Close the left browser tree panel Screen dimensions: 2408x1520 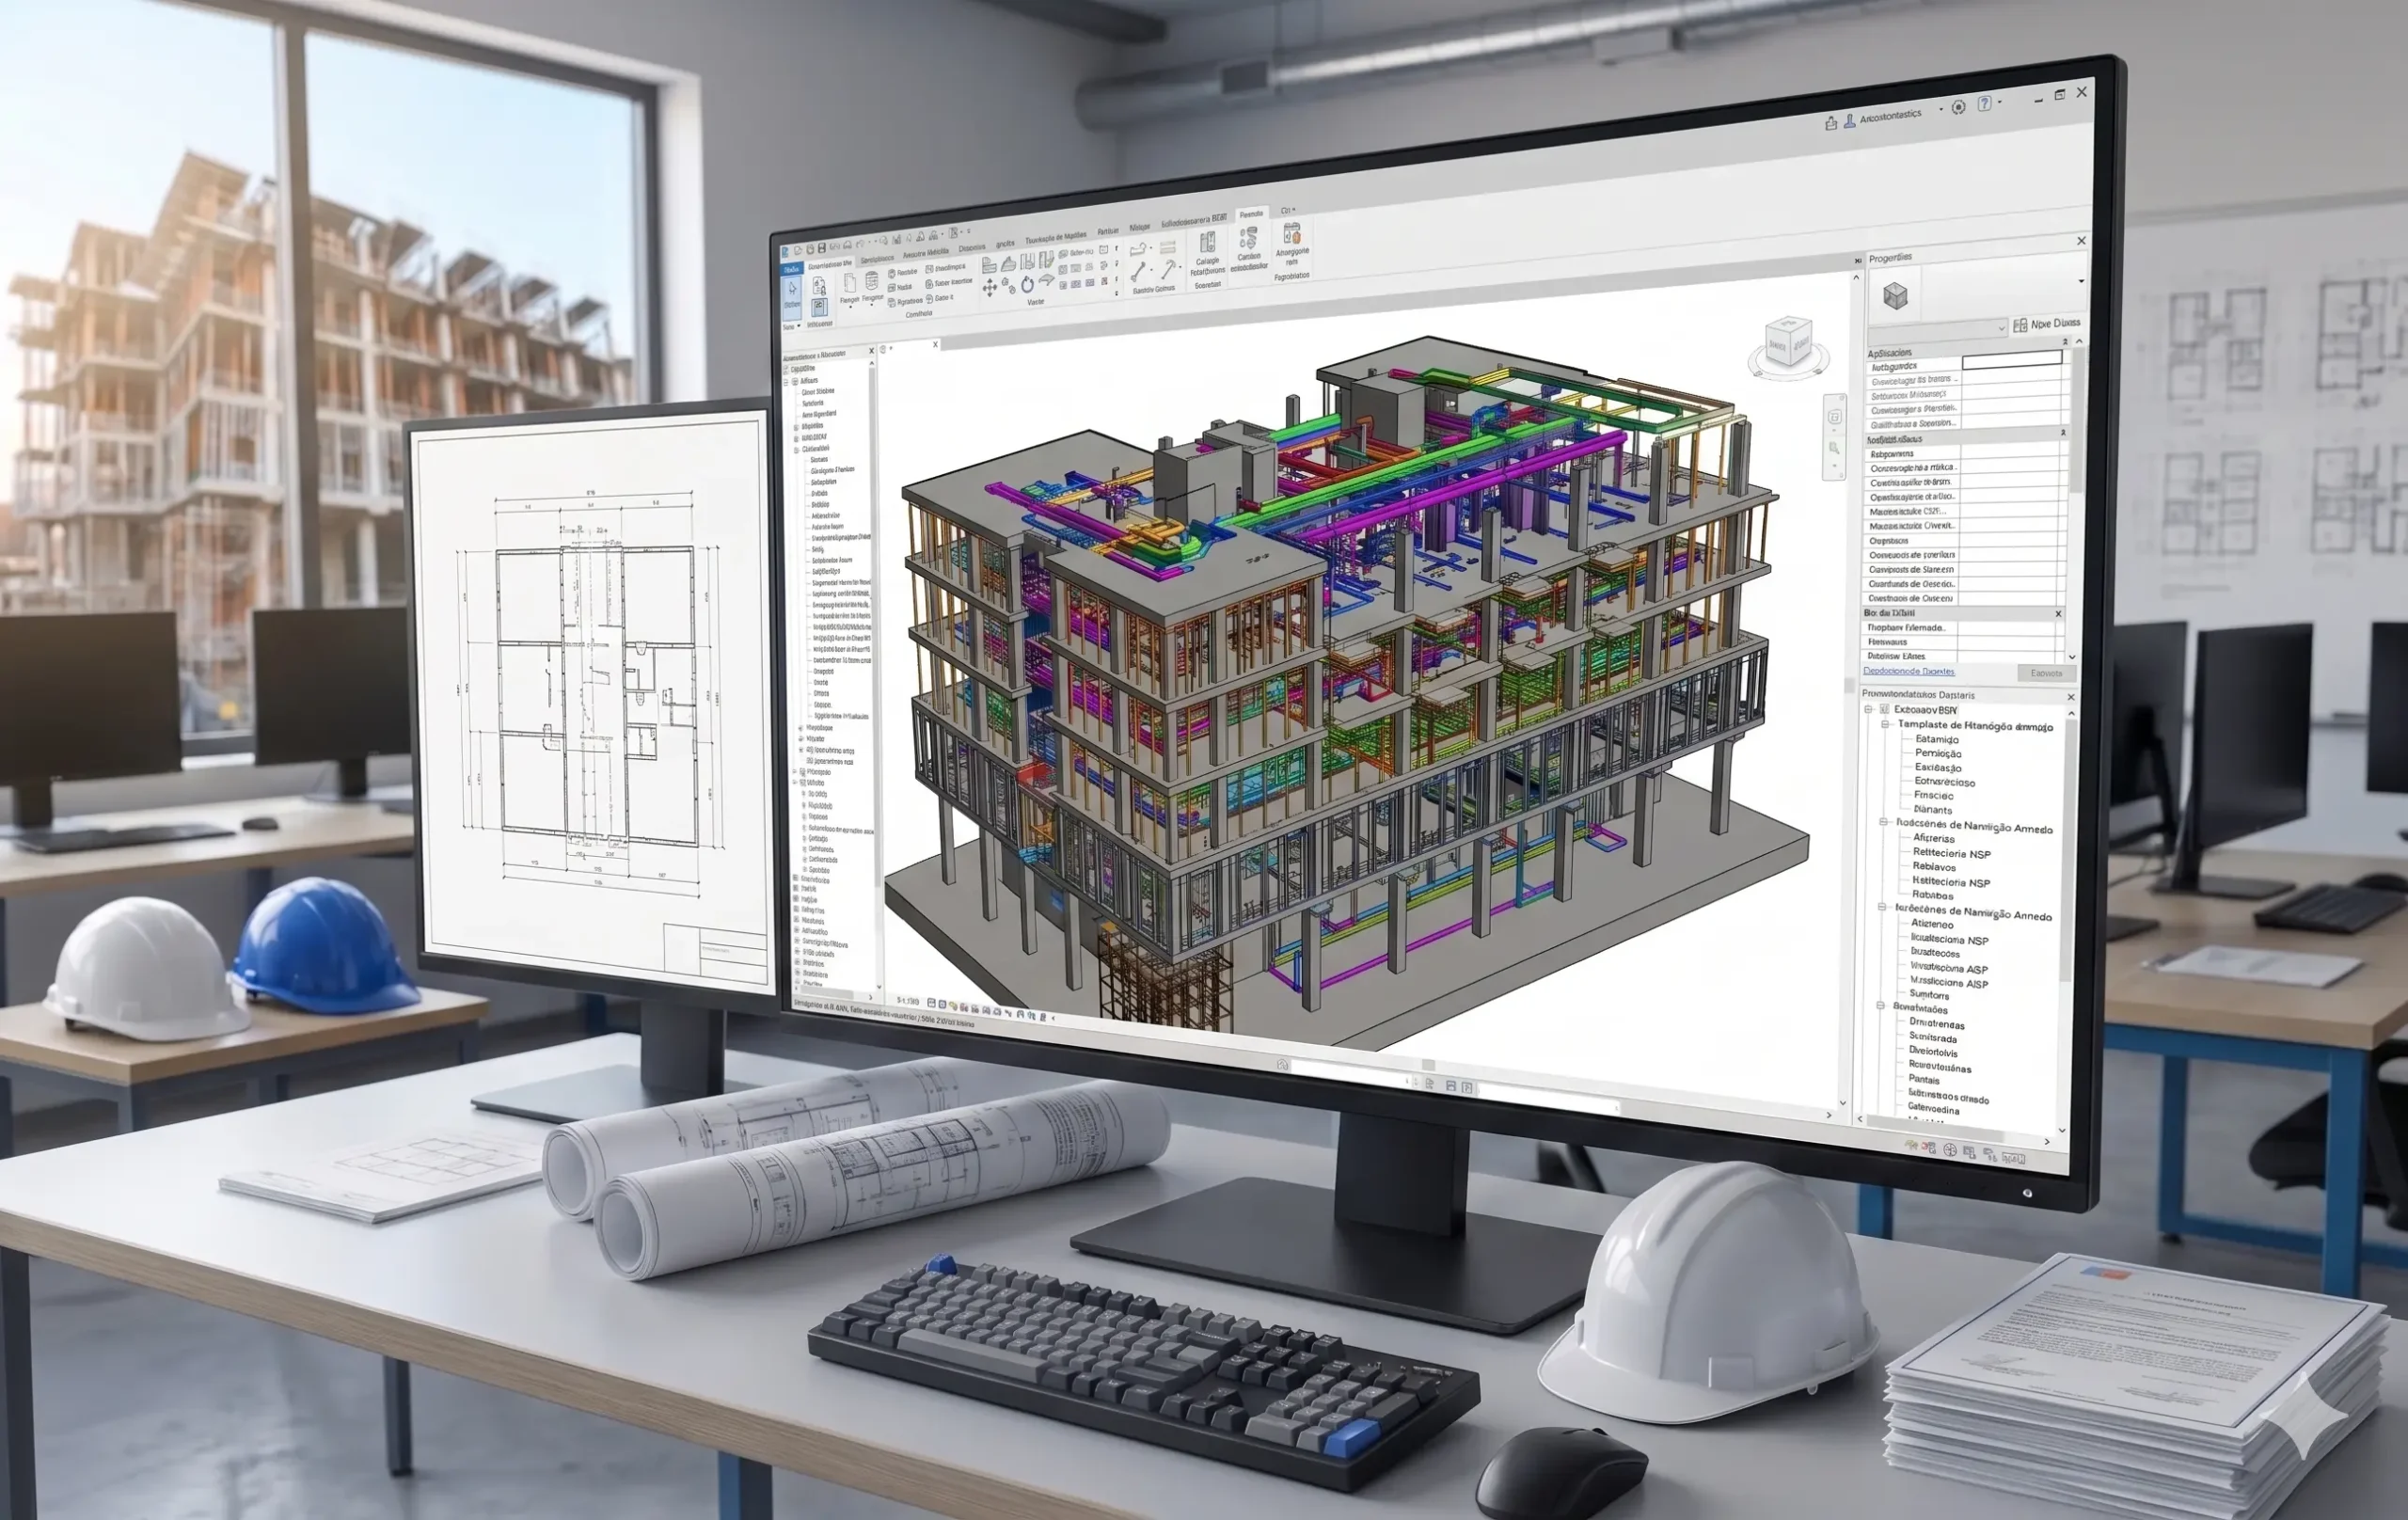871,350
